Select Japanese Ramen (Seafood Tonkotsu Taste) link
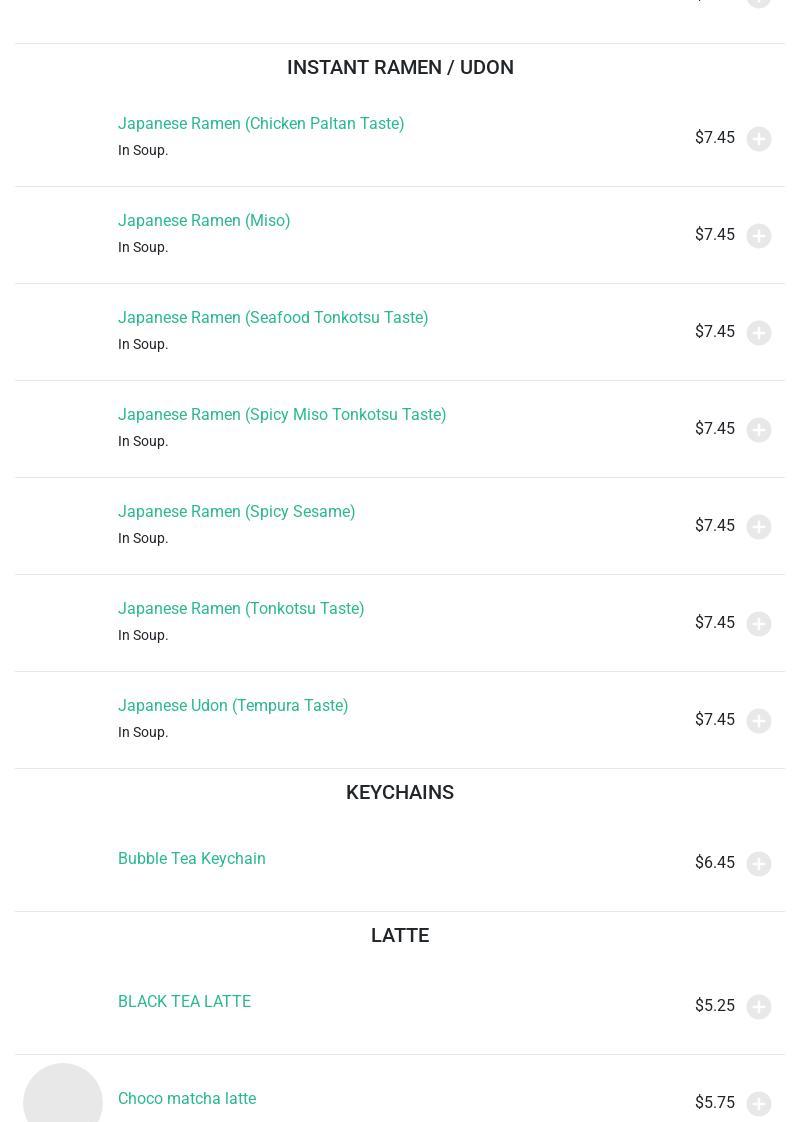The width and height of the screenshot is (800, 1122). (273, 318)
